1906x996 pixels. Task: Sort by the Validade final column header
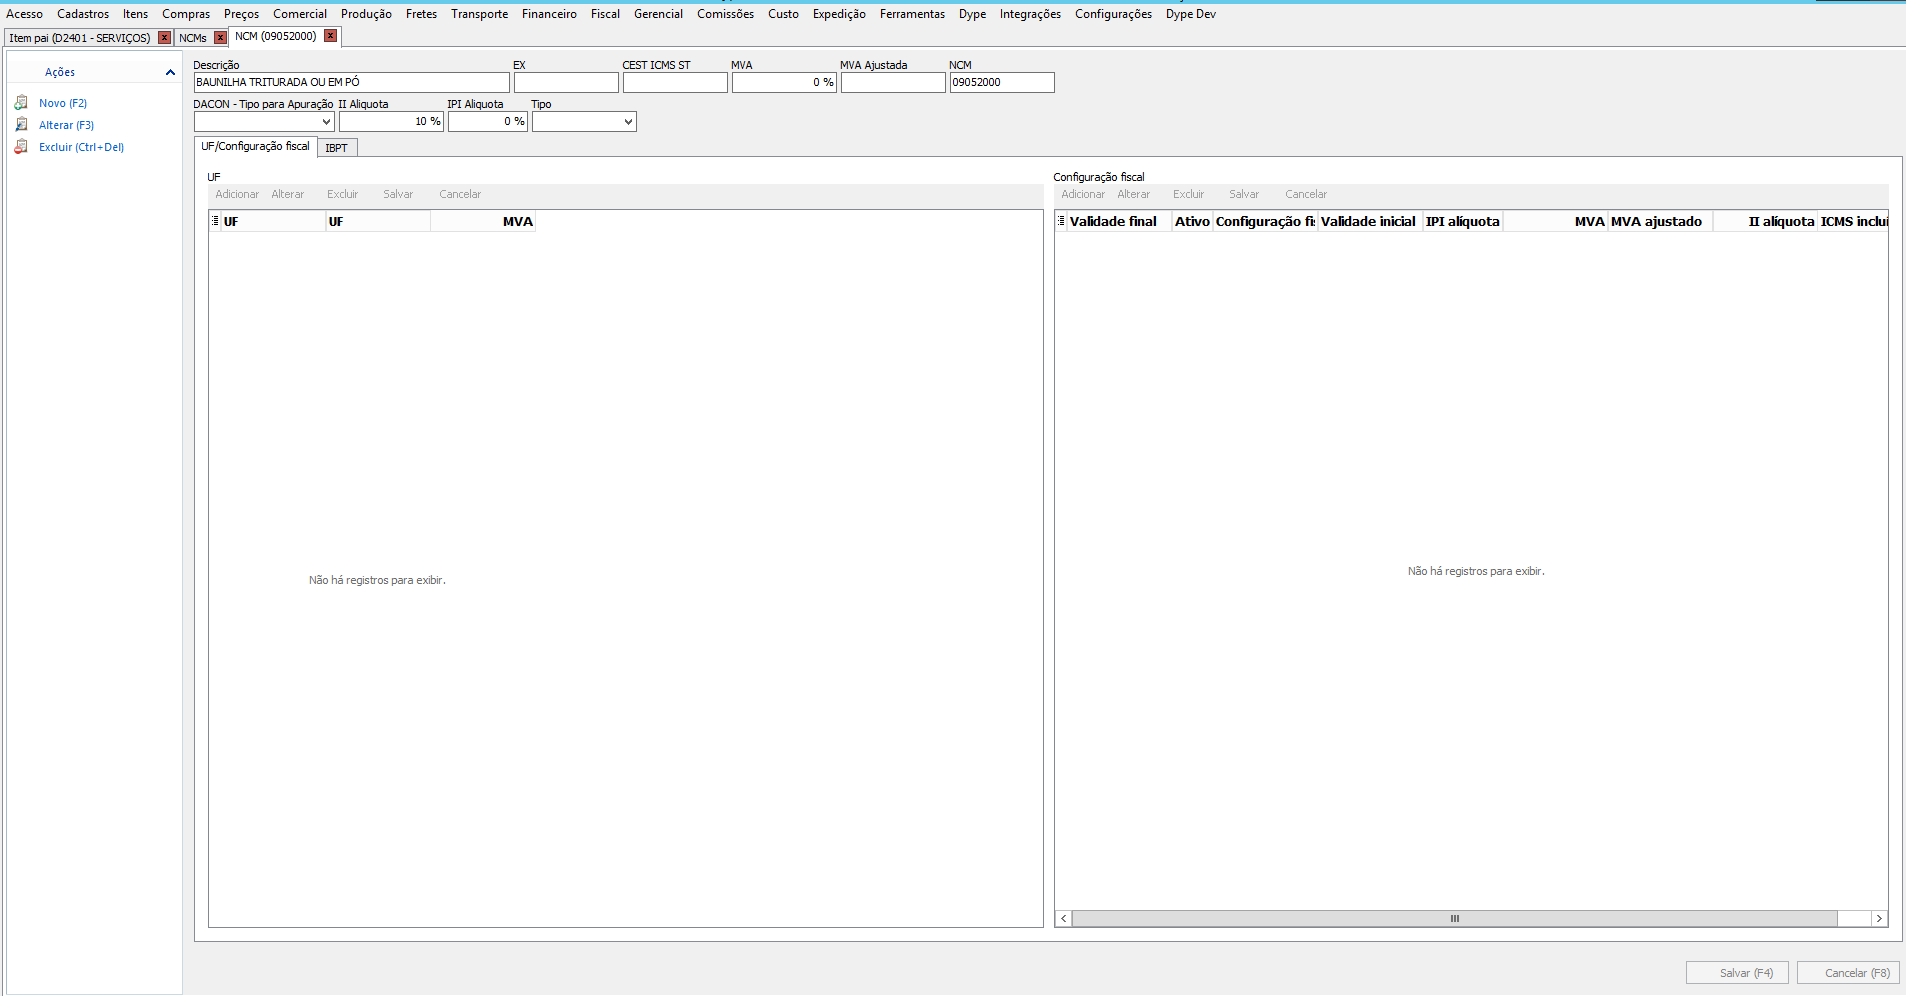click(x=1119, y=221)
